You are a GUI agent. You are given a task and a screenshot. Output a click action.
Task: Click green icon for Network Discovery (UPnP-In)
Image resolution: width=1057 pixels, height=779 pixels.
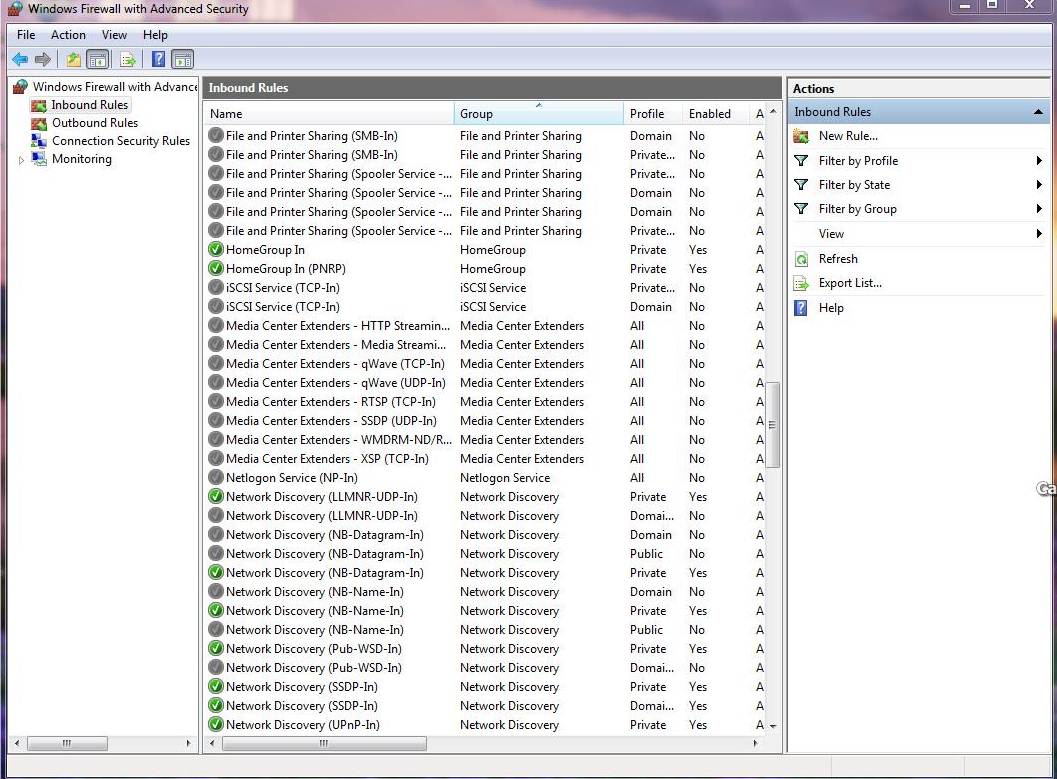click(x=216, y=724)
